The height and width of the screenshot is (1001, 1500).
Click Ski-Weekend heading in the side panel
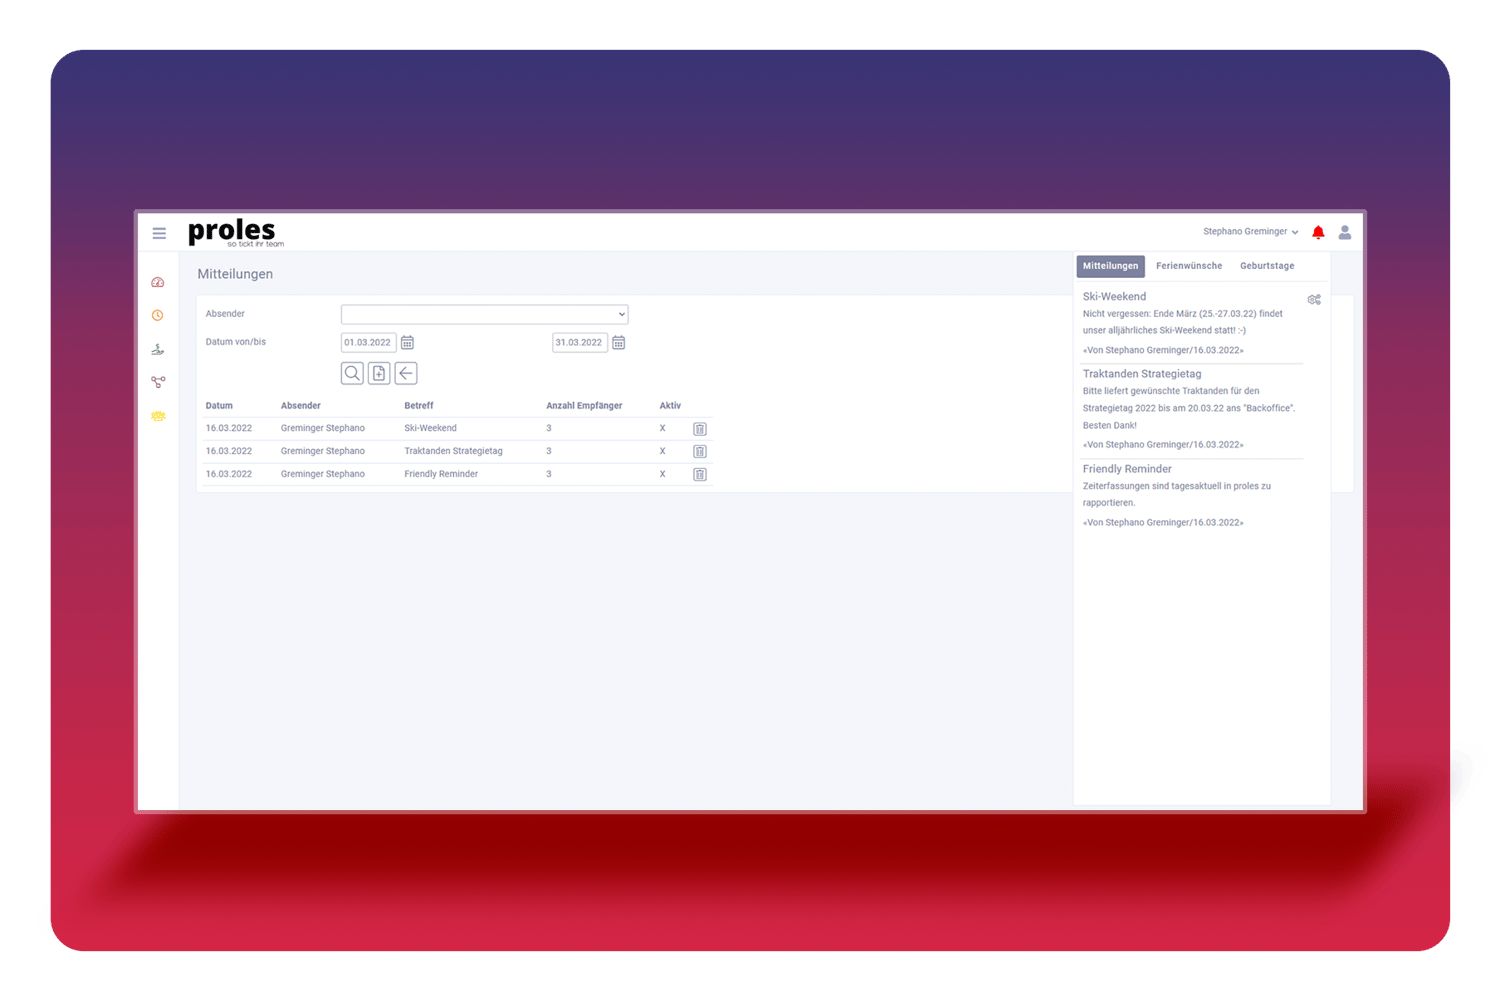(1114, 297)
